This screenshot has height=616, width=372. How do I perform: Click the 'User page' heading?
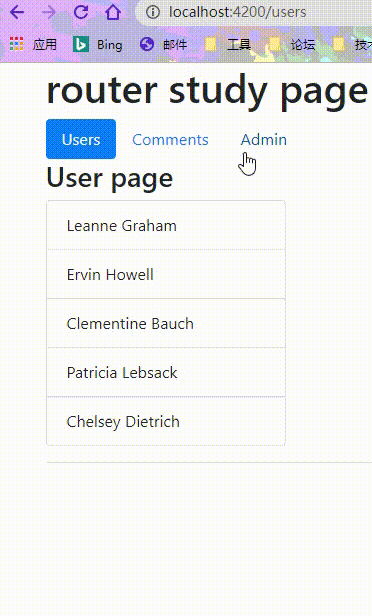(x=110, y=179)
